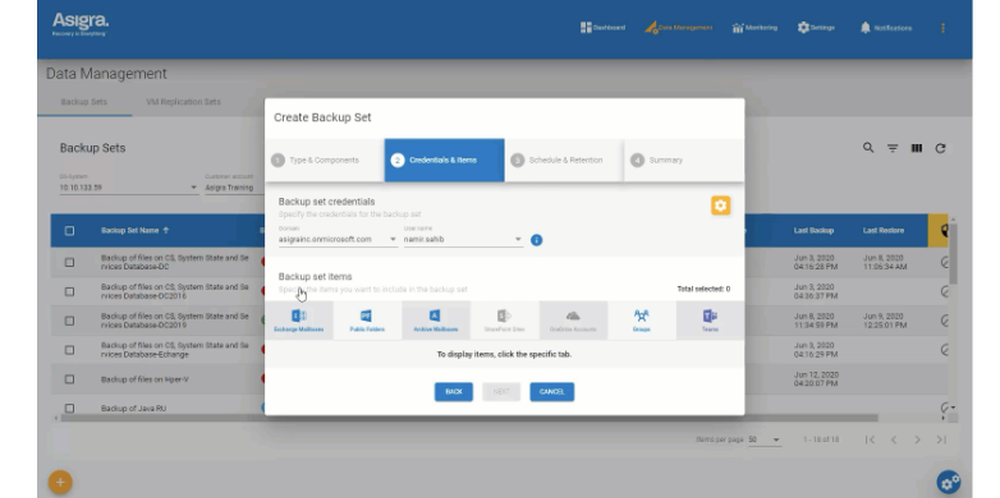The image size is (1000, 498).
Task: Go to first page of results
Action: (869, 439)
